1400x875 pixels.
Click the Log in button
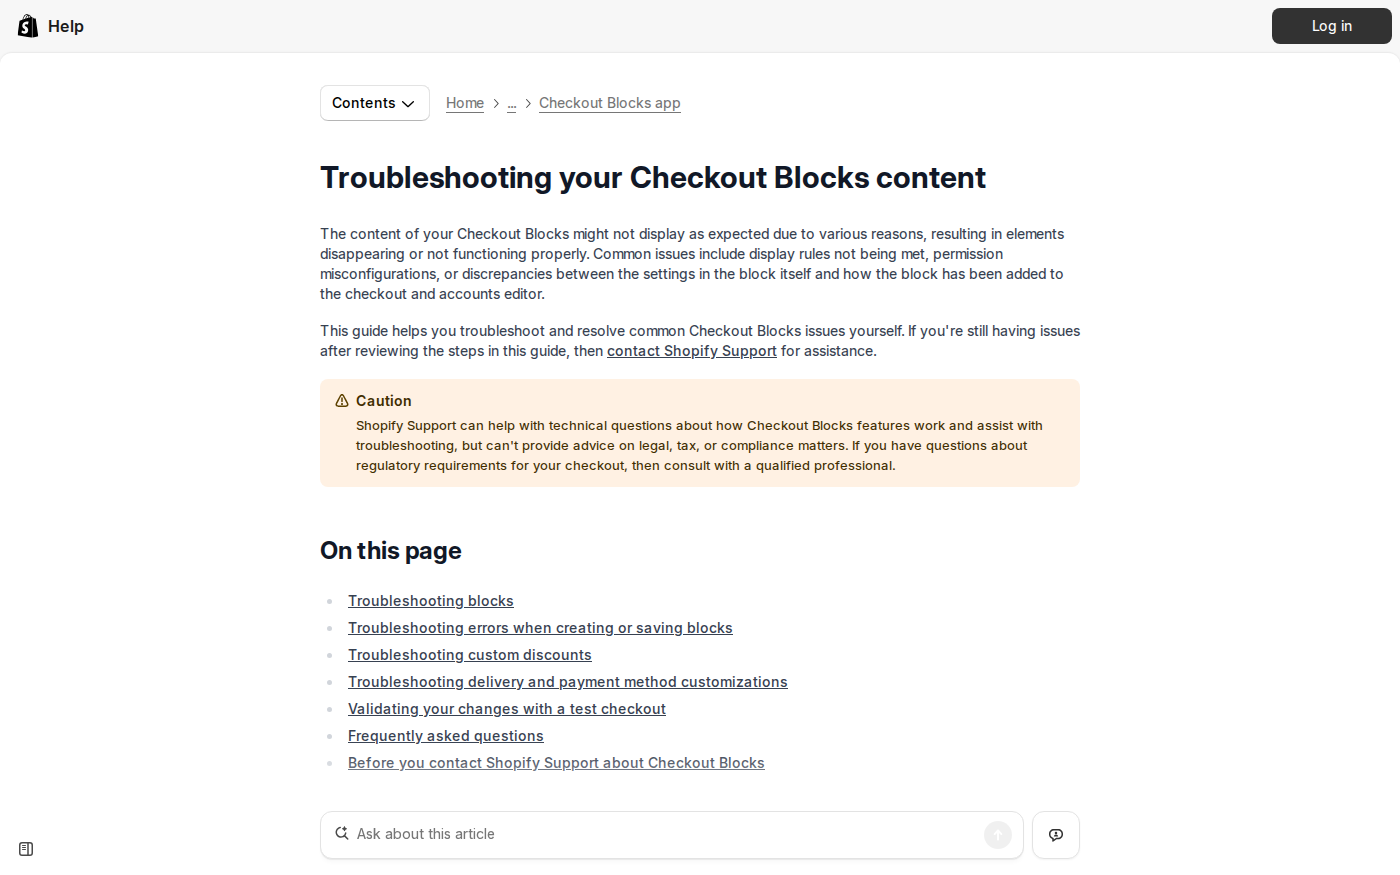point(1331,26)
